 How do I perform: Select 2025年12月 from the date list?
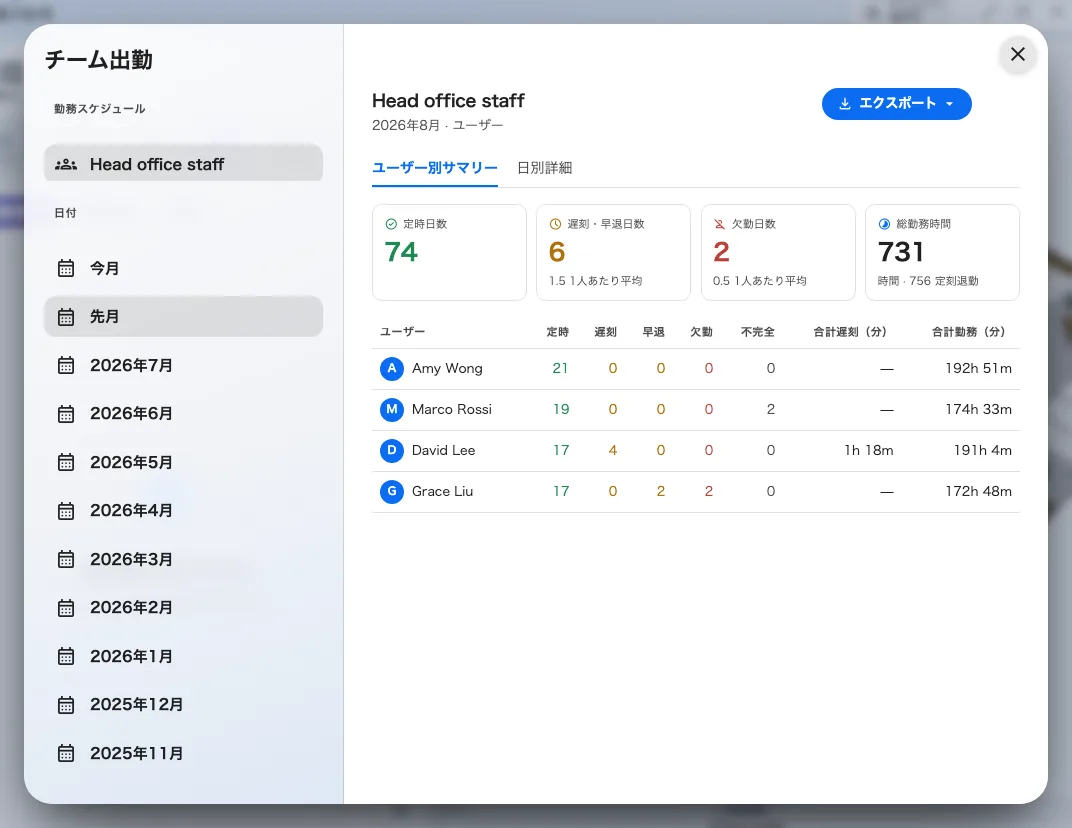click(183, 704)
